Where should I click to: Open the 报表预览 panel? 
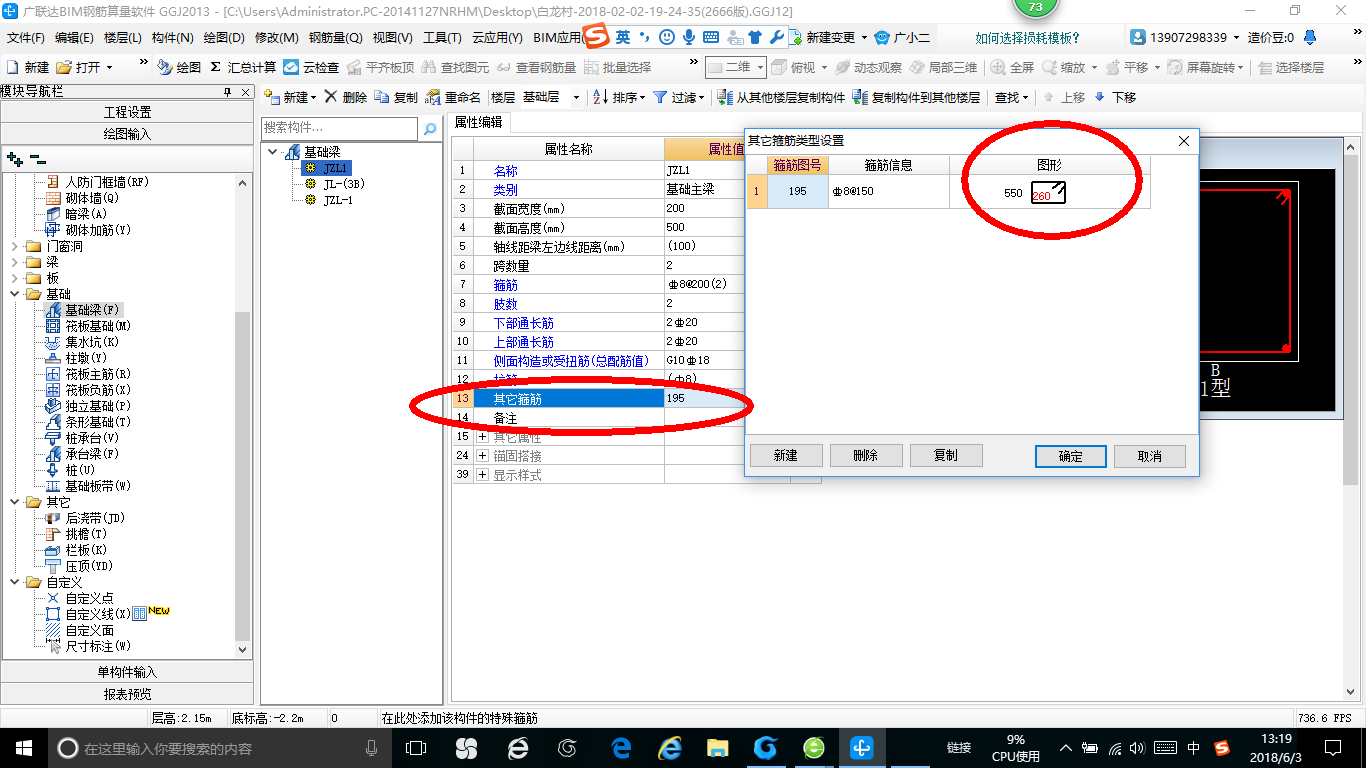pyautogui.click(x=127, y=694)
